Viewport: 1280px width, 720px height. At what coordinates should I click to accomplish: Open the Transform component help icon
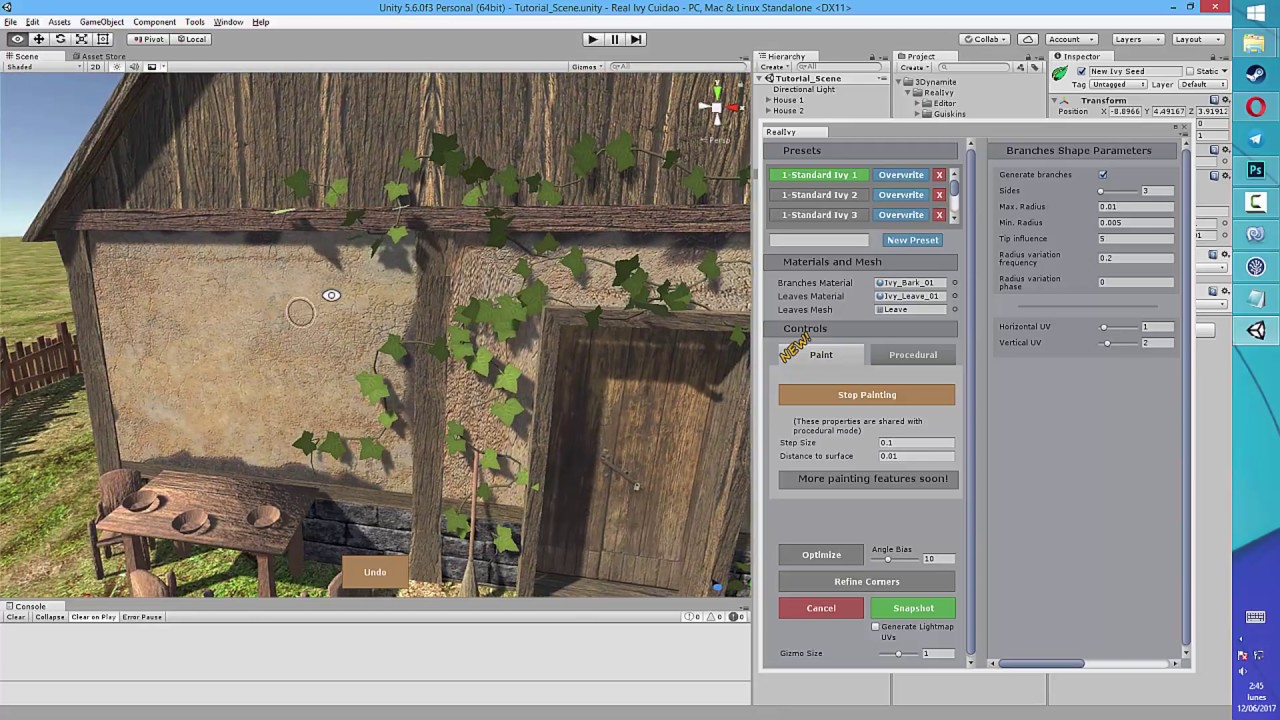pos(1214,100)
